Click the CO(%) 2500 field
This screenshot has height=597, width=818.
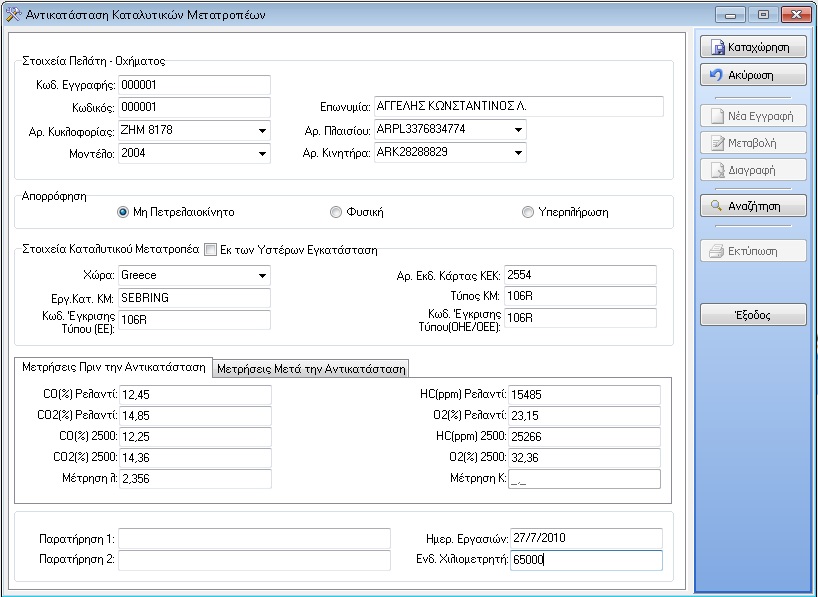[195, 436]
